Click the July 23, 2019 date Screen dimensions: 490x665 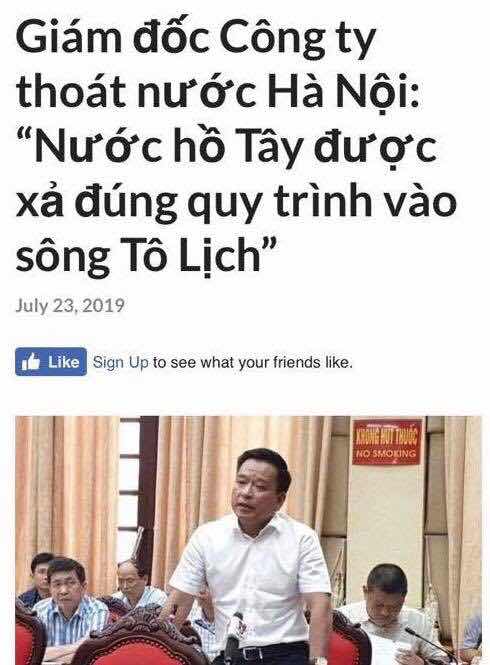pyautogui.click(x=70, y=305)
